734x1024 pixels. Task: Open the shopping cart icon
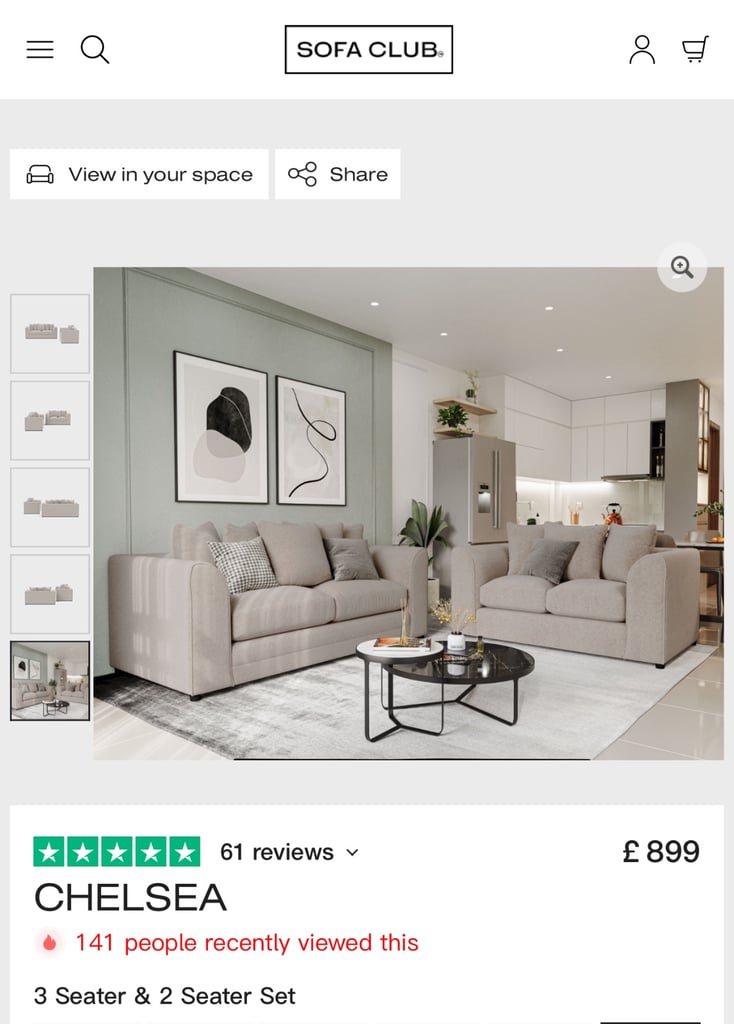click(x=695, y=50)
